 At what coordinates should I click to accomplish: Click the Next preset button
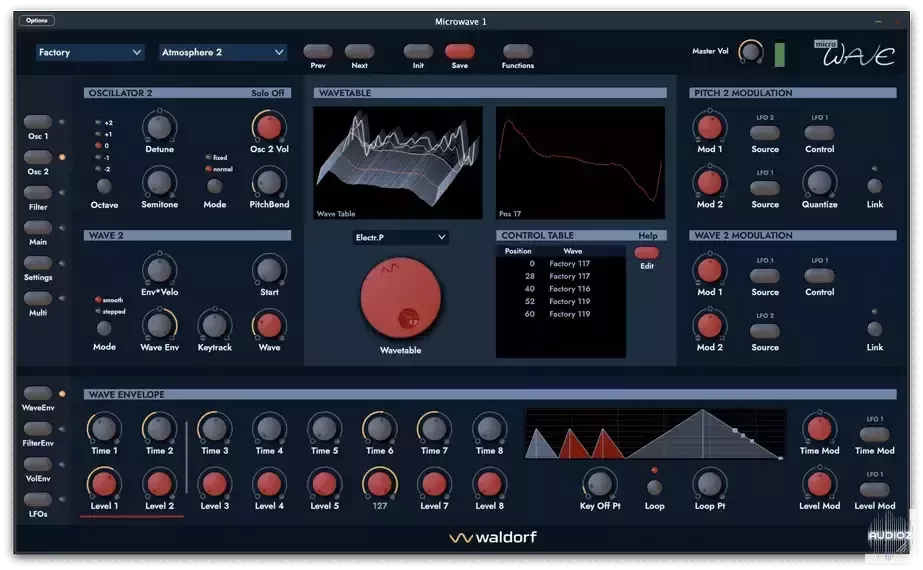(359, 51)
